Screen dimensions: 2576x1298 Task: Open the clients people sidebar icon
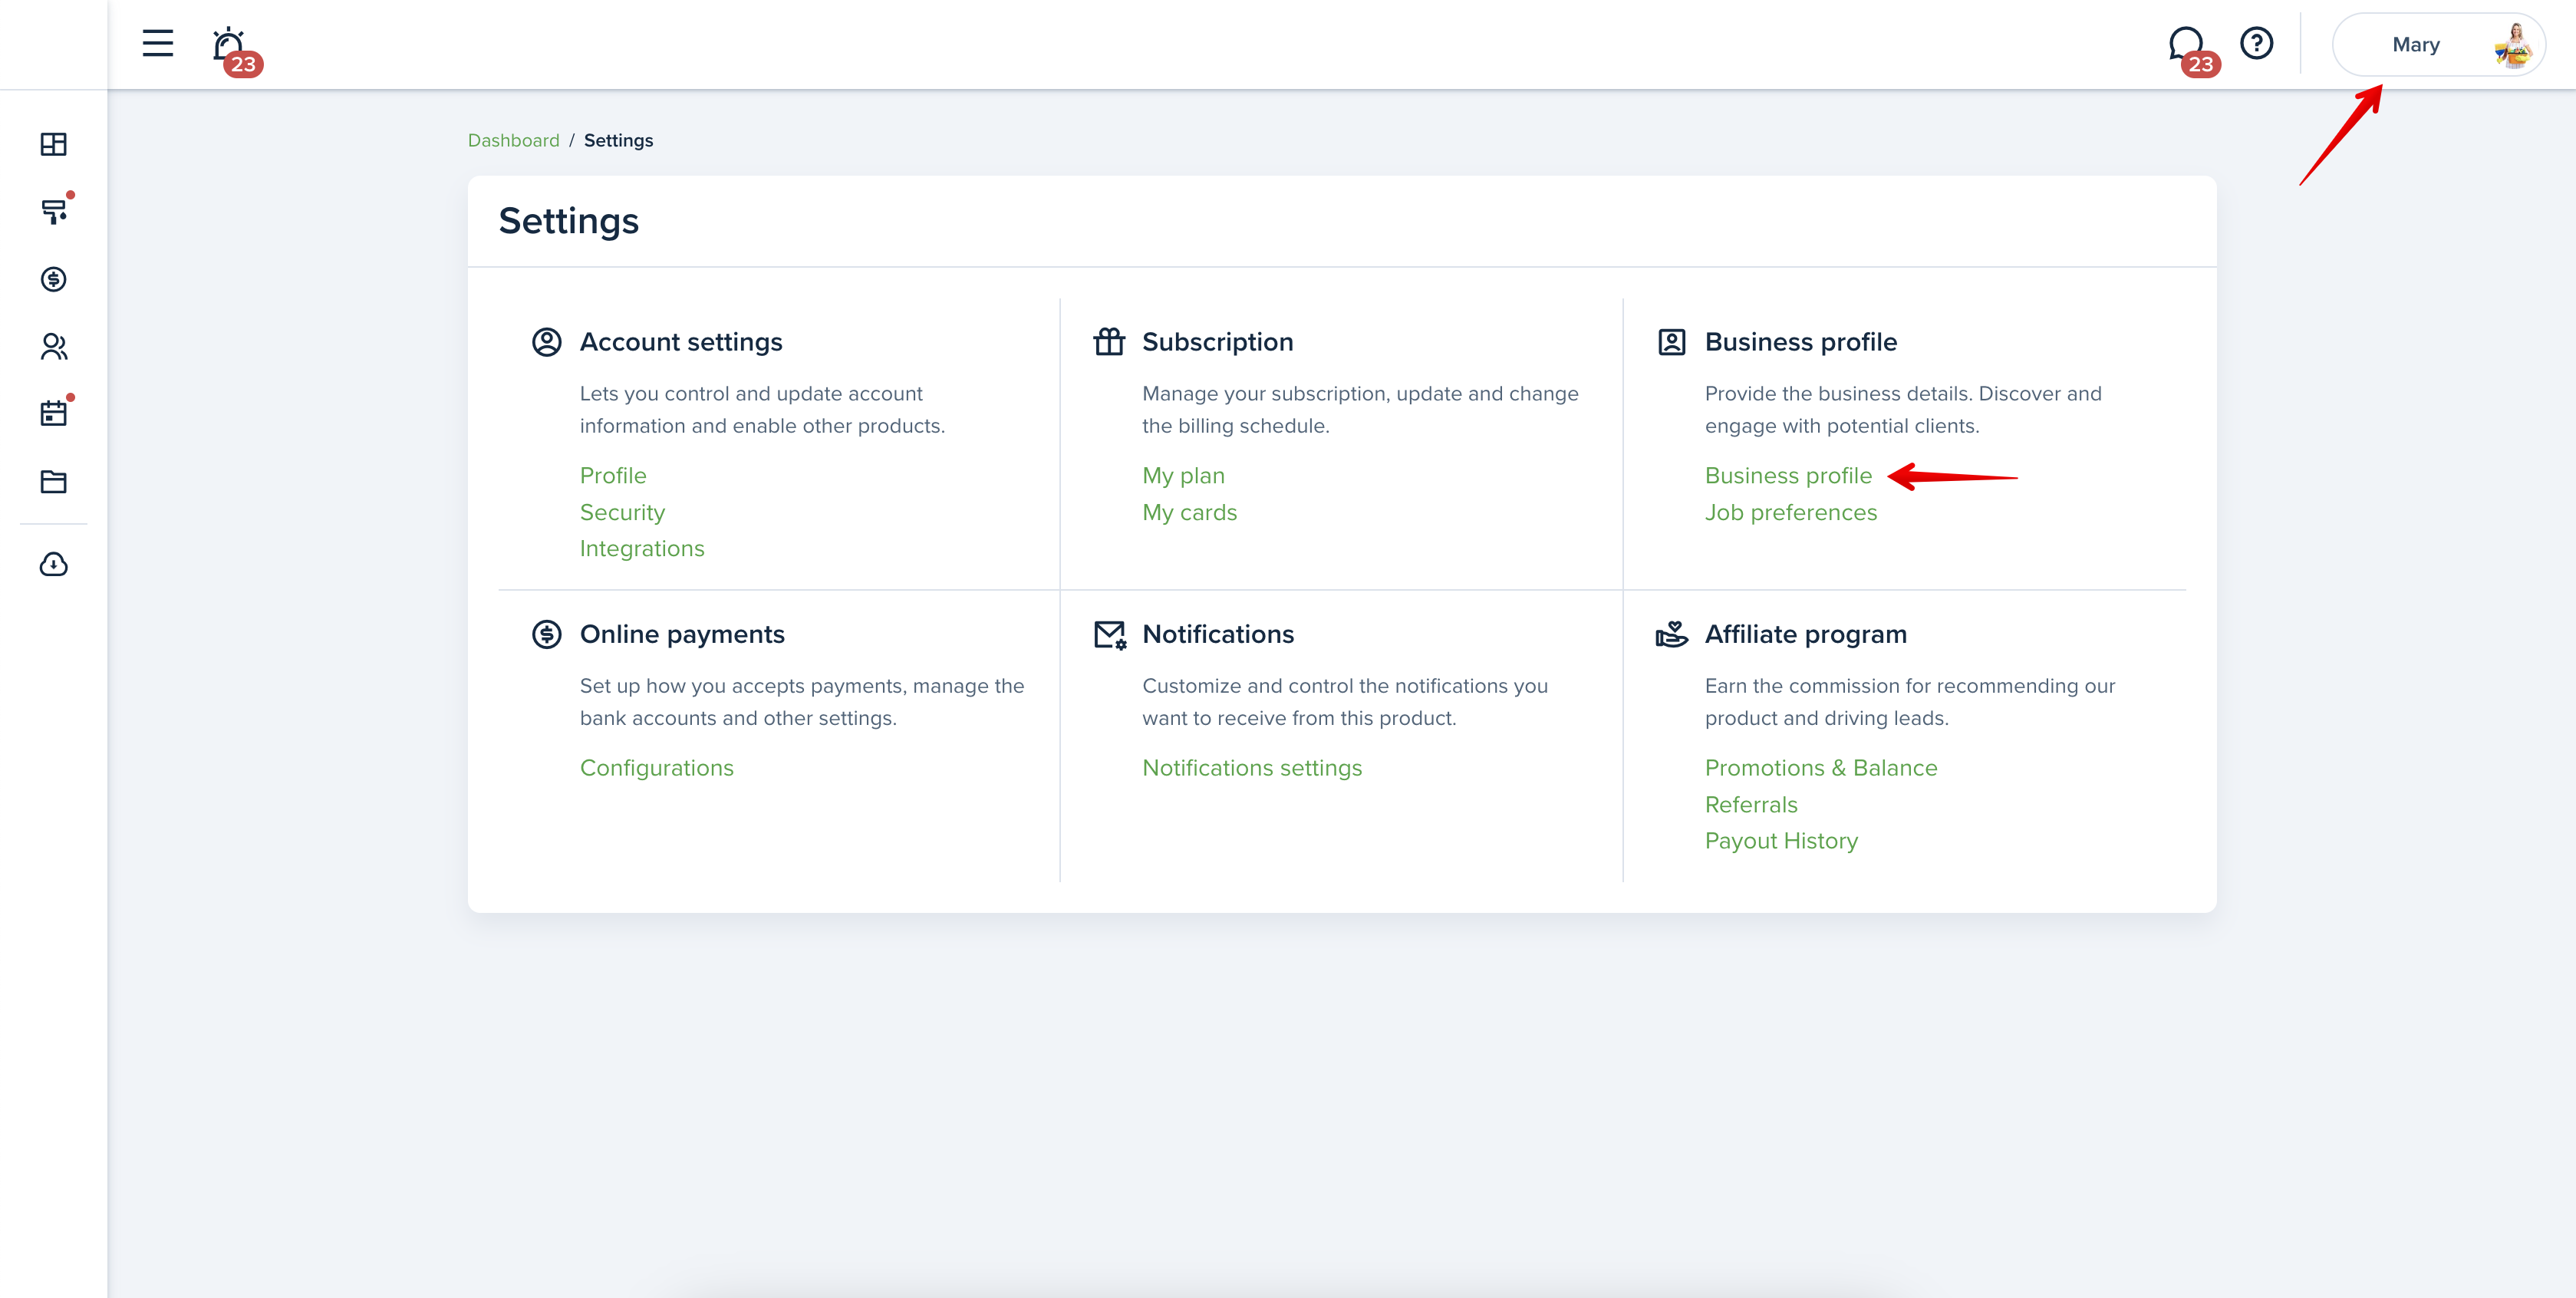54,346
